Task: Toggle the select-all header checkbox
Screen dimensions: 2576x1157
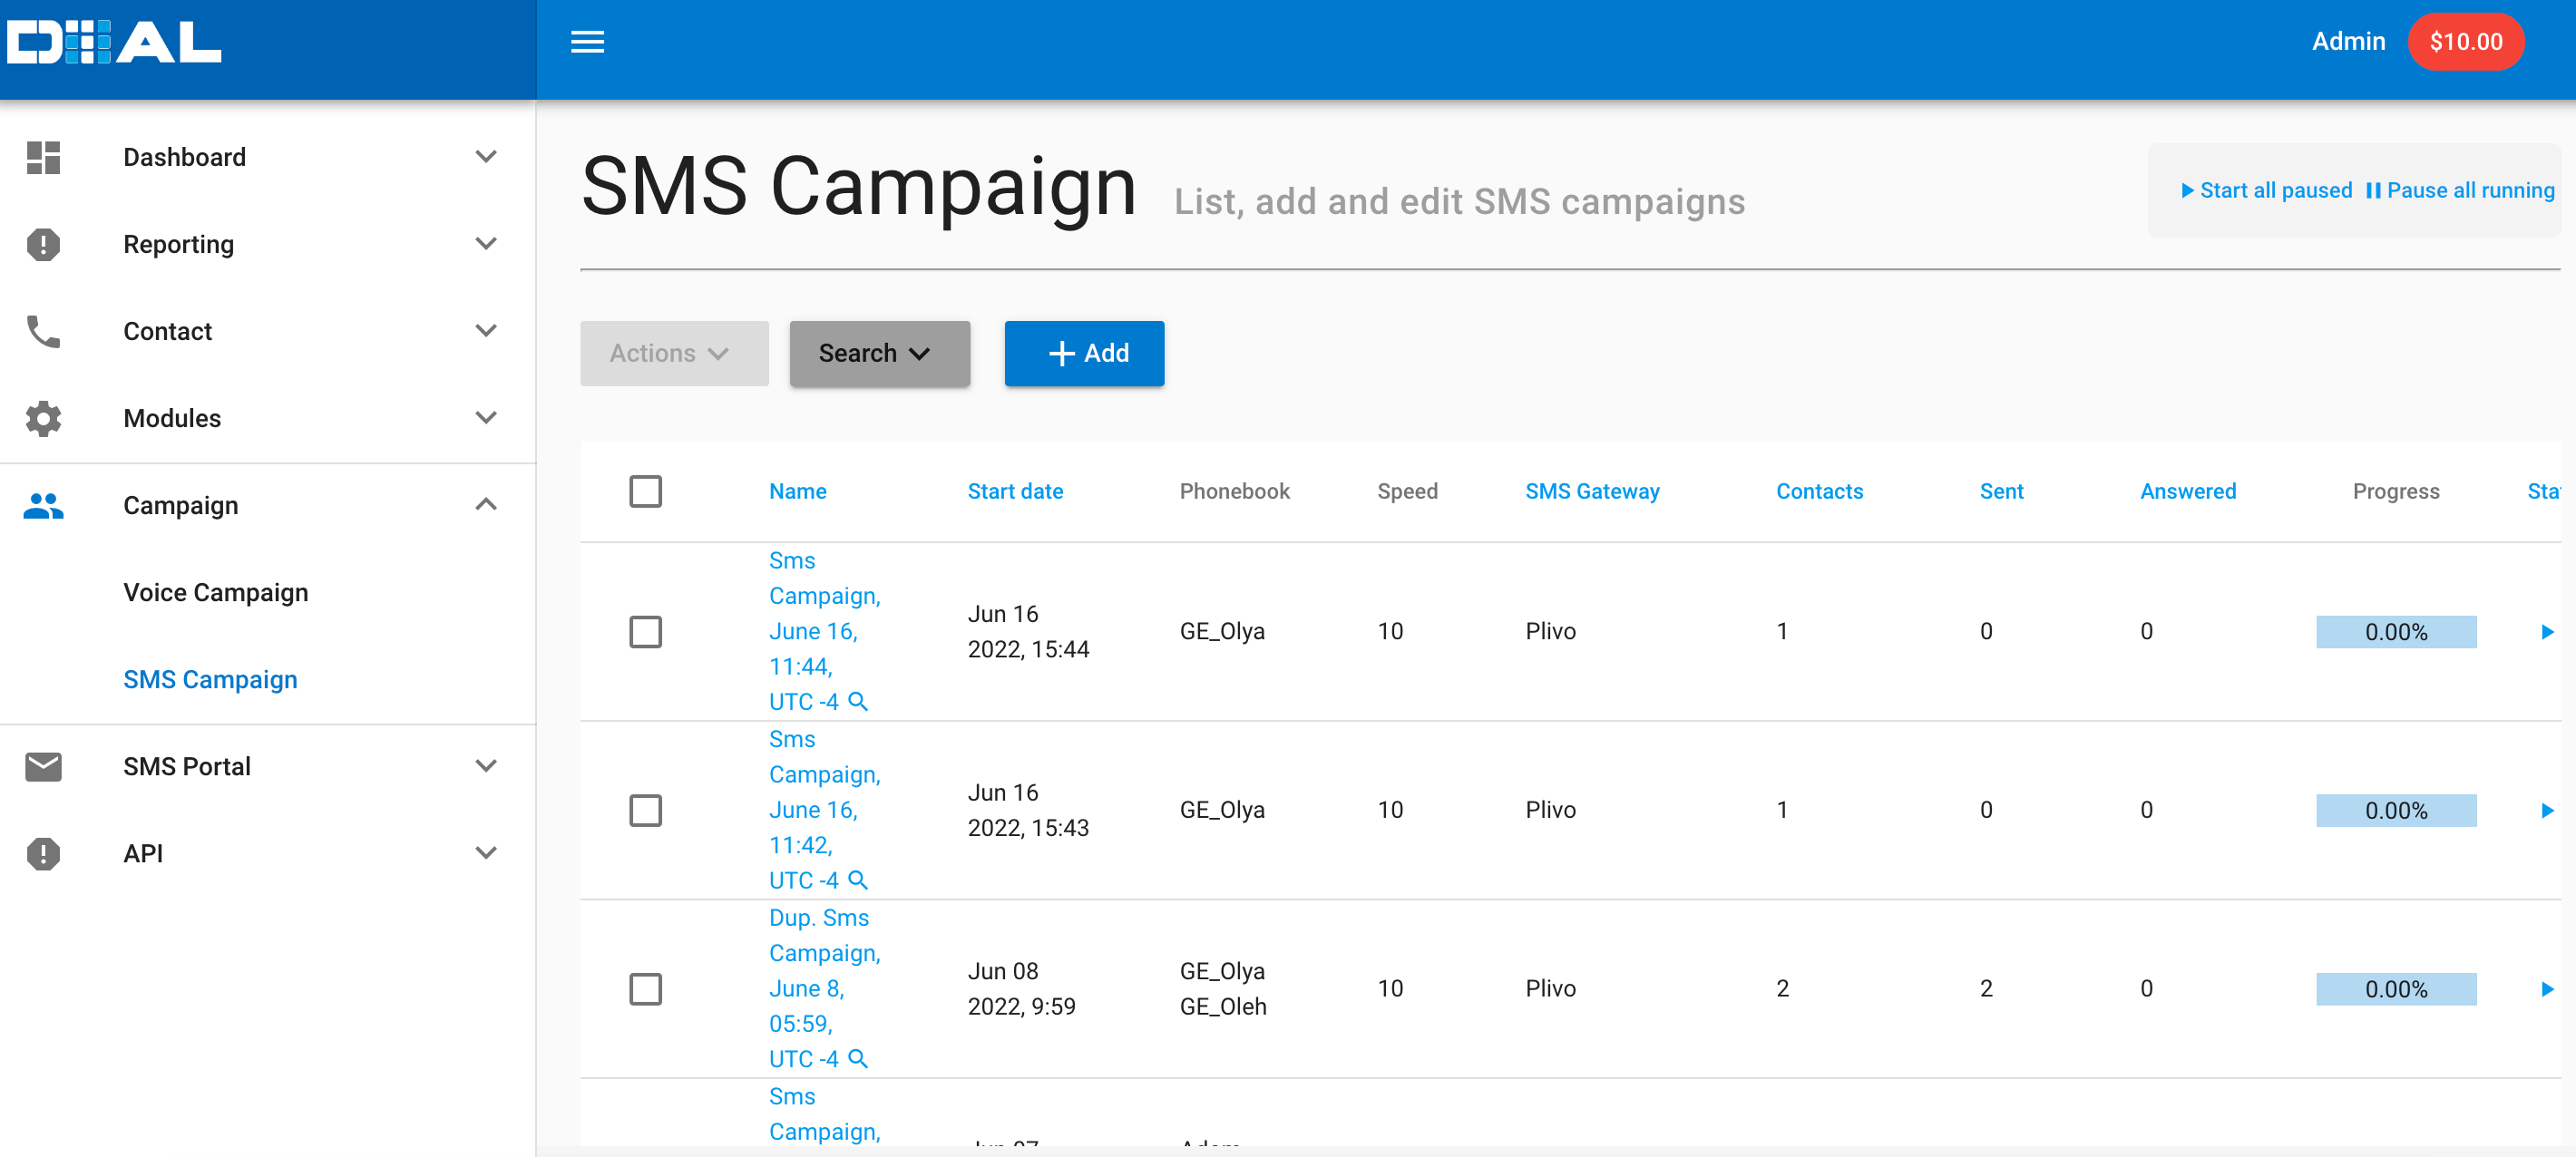Action: click(x=645, y=491)
